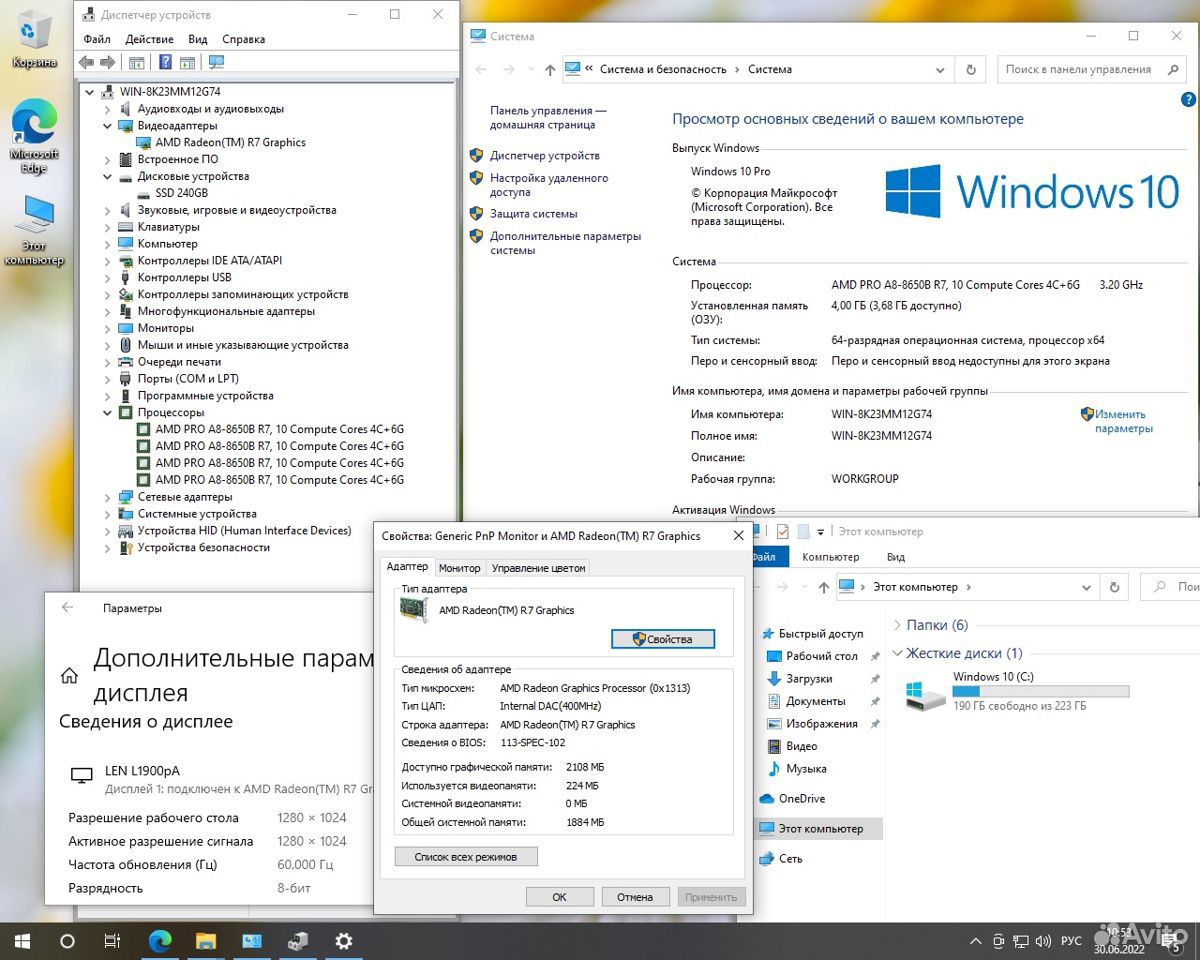Open File Explorer from the taskbar
1200x960 pixels.
tap(206, 941)
